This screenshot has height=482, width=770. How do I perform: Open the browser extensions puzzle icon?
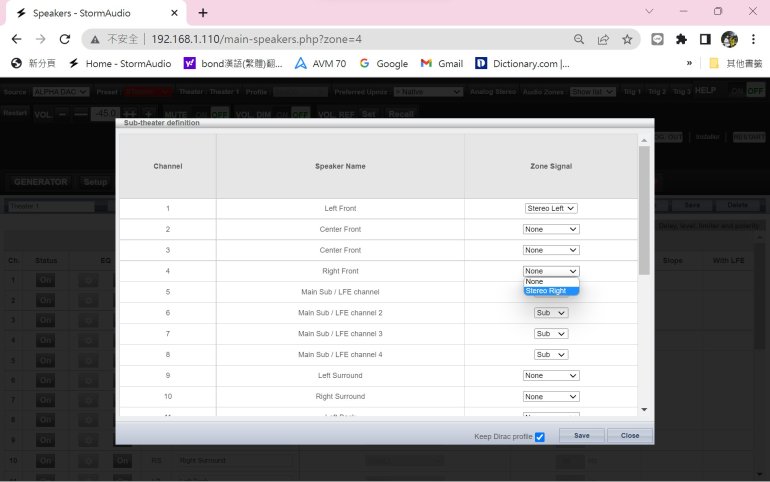click(681, 39)
